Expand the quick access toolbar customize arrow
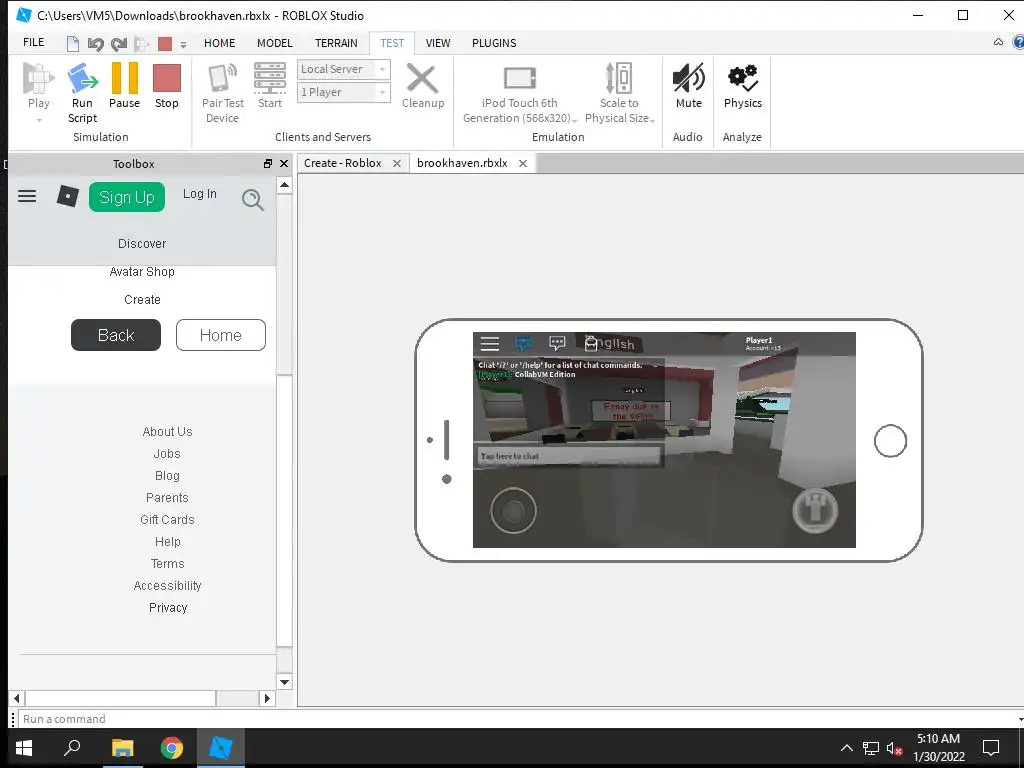1024x768 pixels. [184, 44]
